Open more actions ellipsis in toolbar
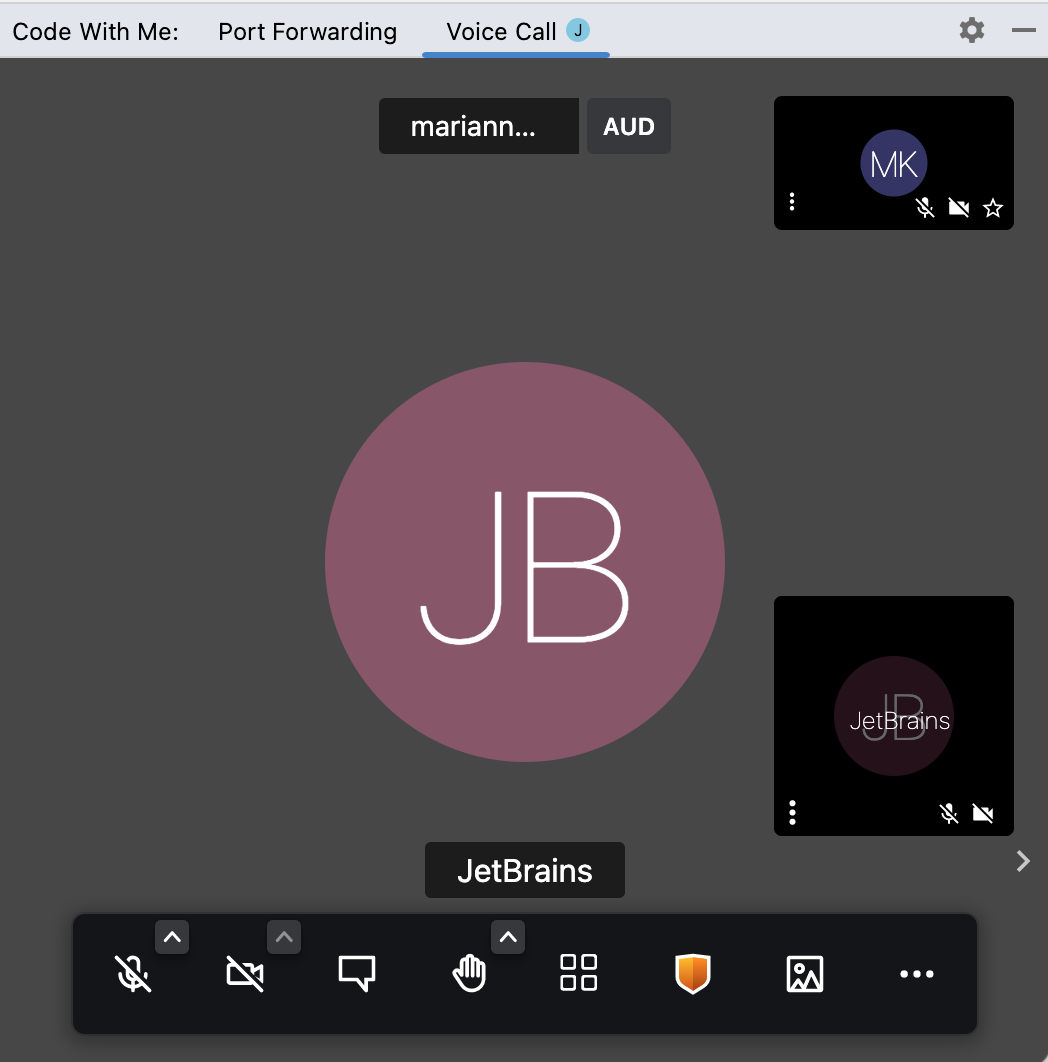This screenshot has width=1048, height=1062. pyautogui.click(x=917, y=974)
